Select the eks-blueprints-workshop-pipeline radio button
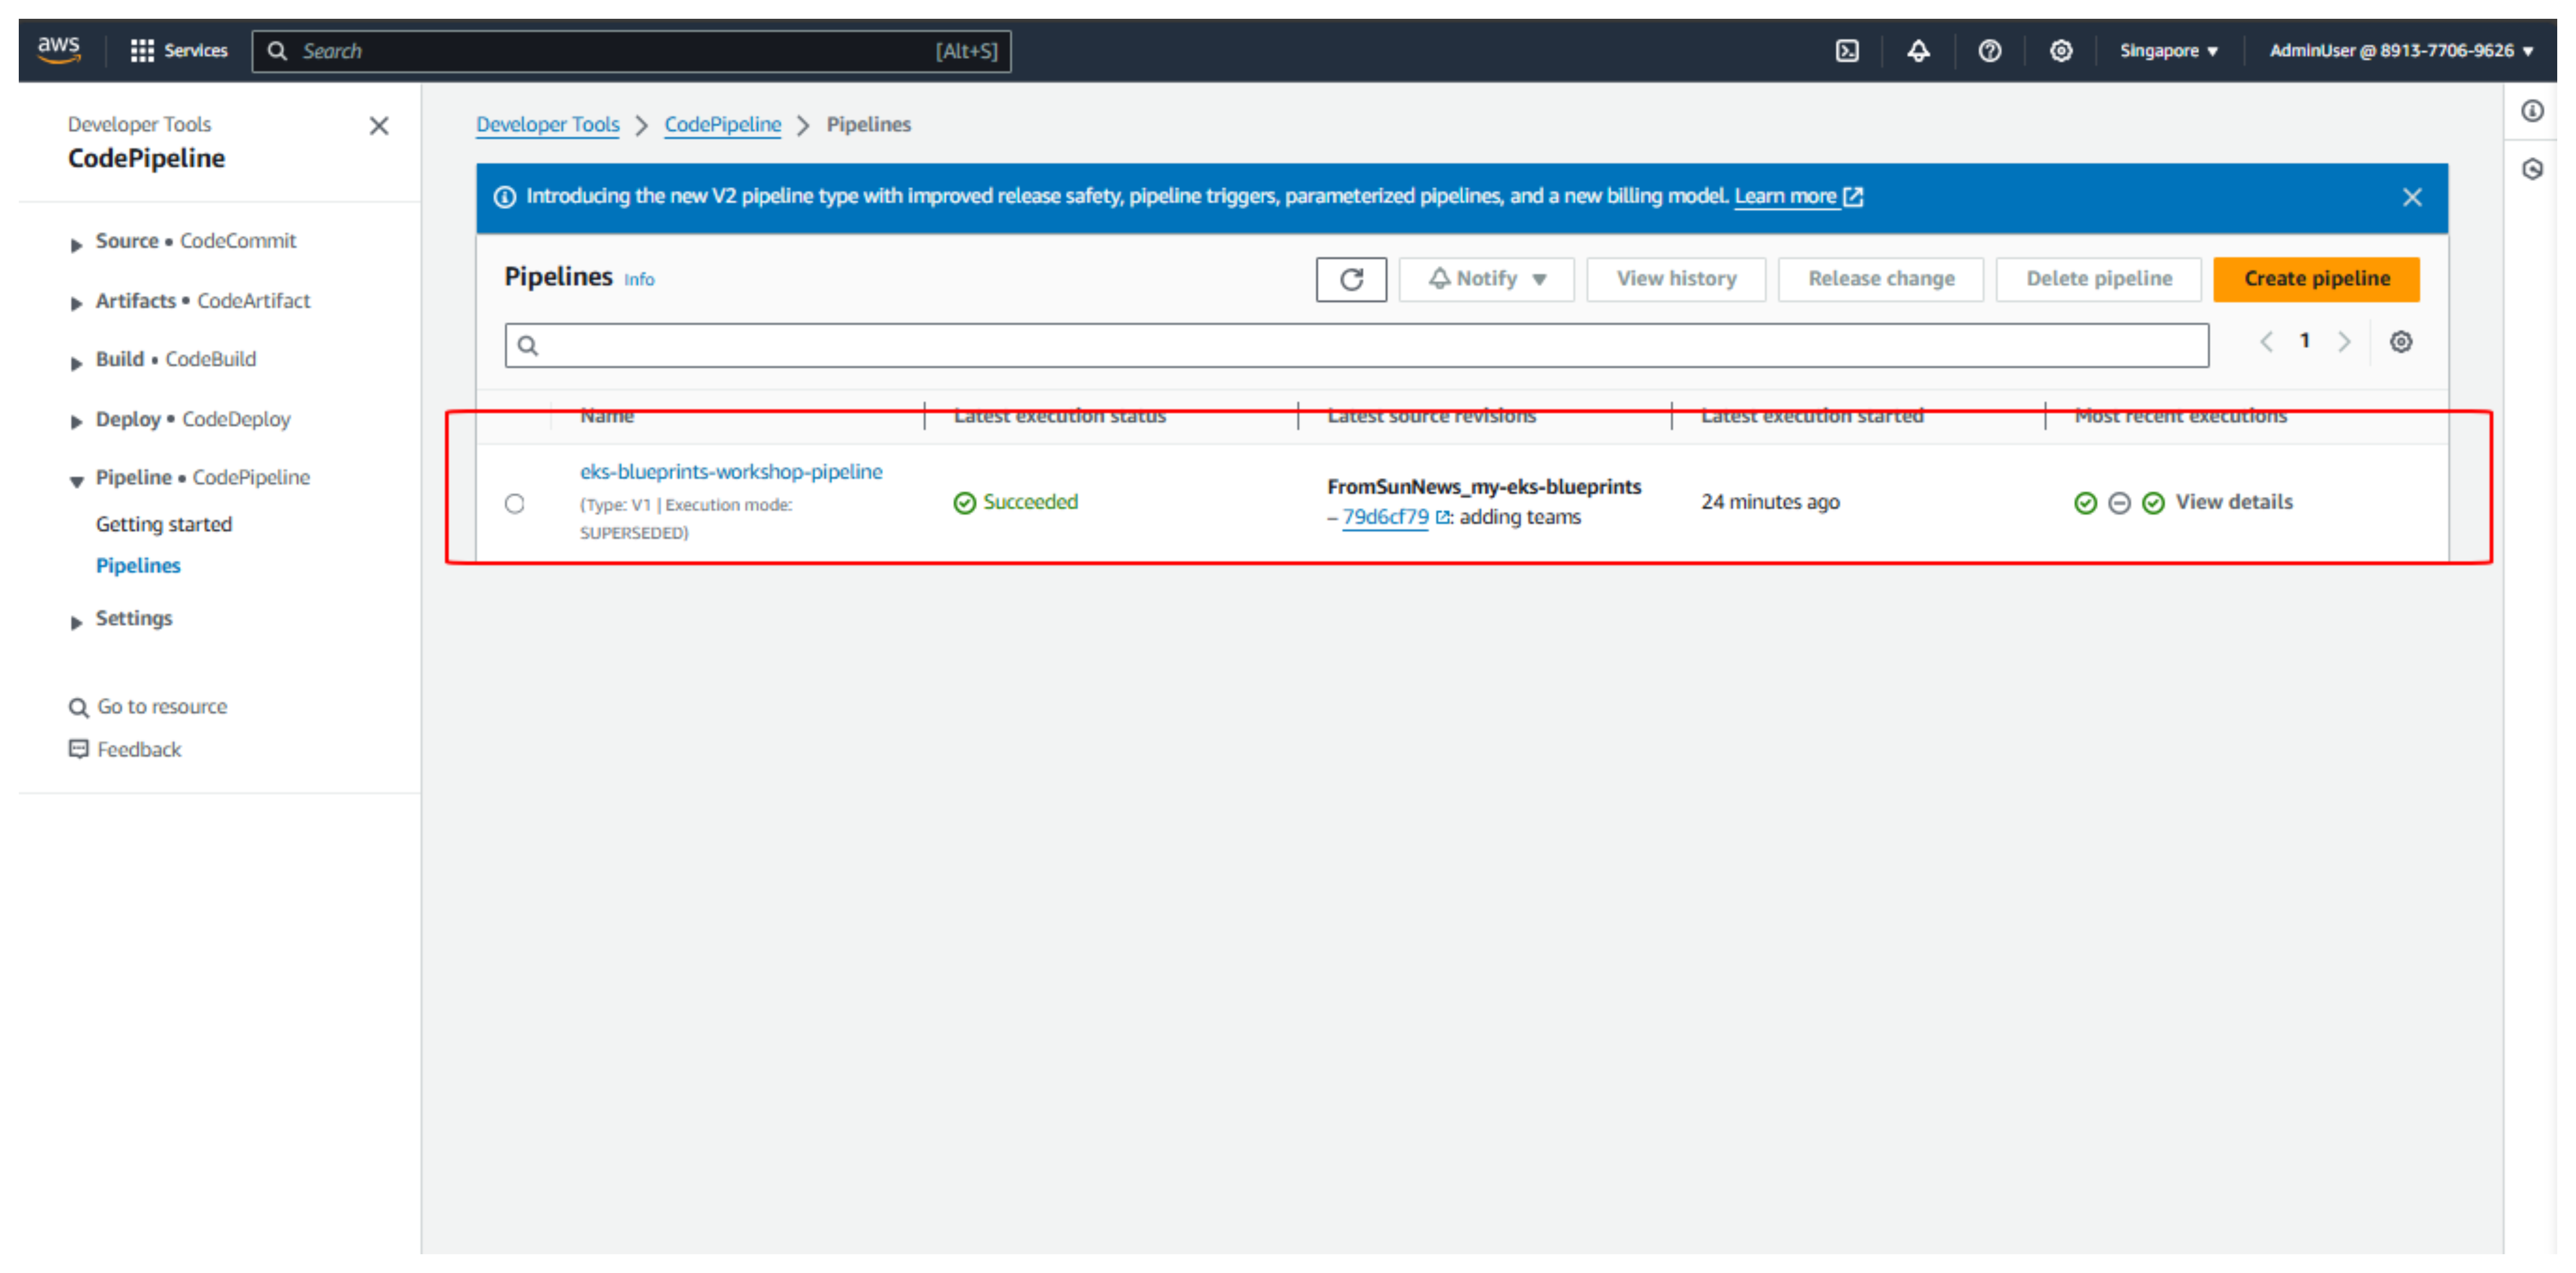2576x1273 pixels. (x=515, y=503)
